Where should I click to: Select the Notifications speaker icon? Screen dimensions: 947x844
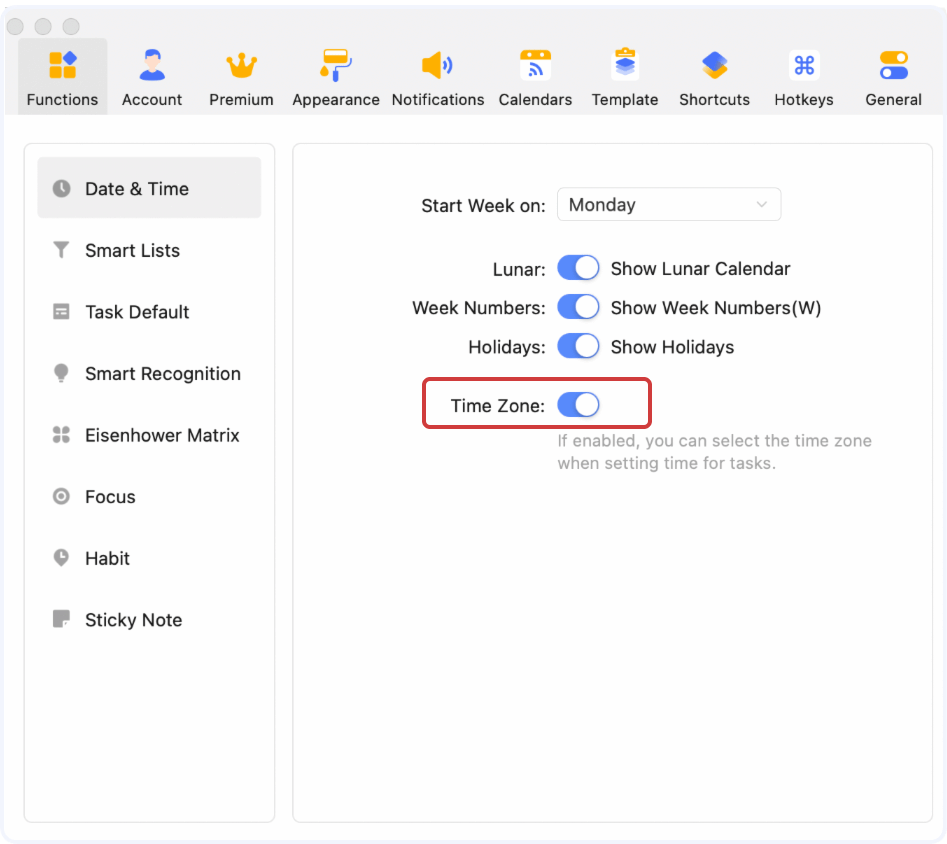click(437, 66)
